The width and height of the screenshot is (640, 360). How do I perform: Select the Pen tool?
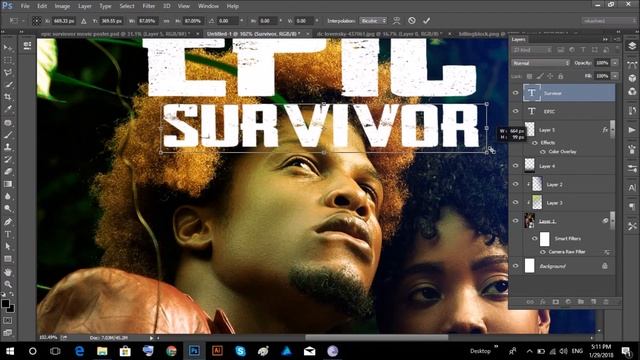tap(8, 222)
